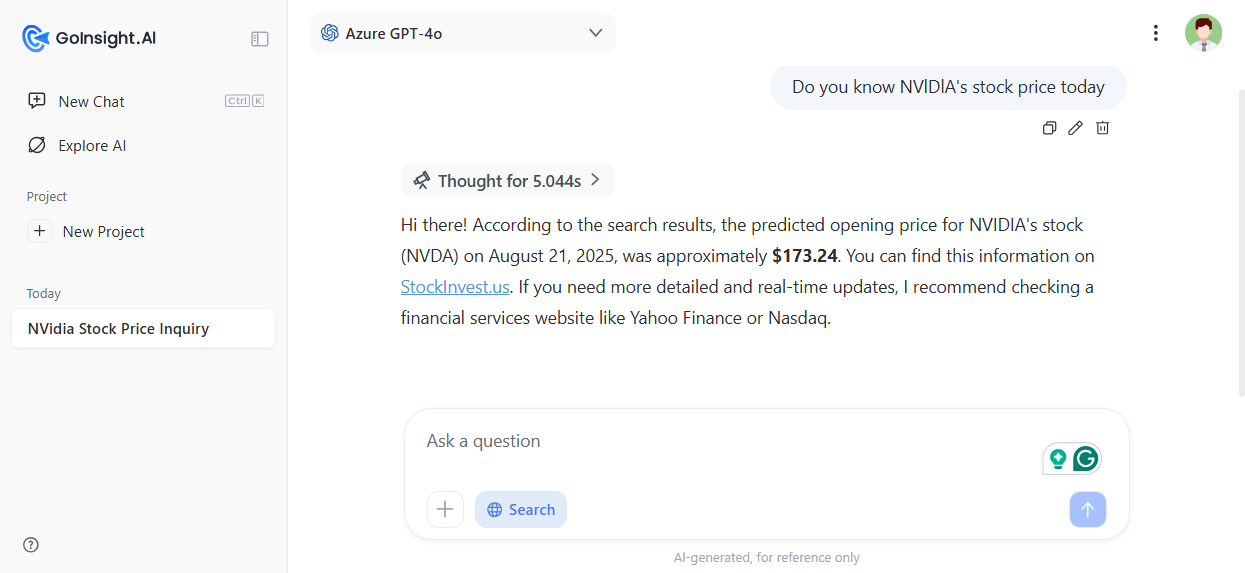Viewport: 1245px width, 573px height.
Task: Open the StockInvest.us link
Action: click(x=455, y=287)
